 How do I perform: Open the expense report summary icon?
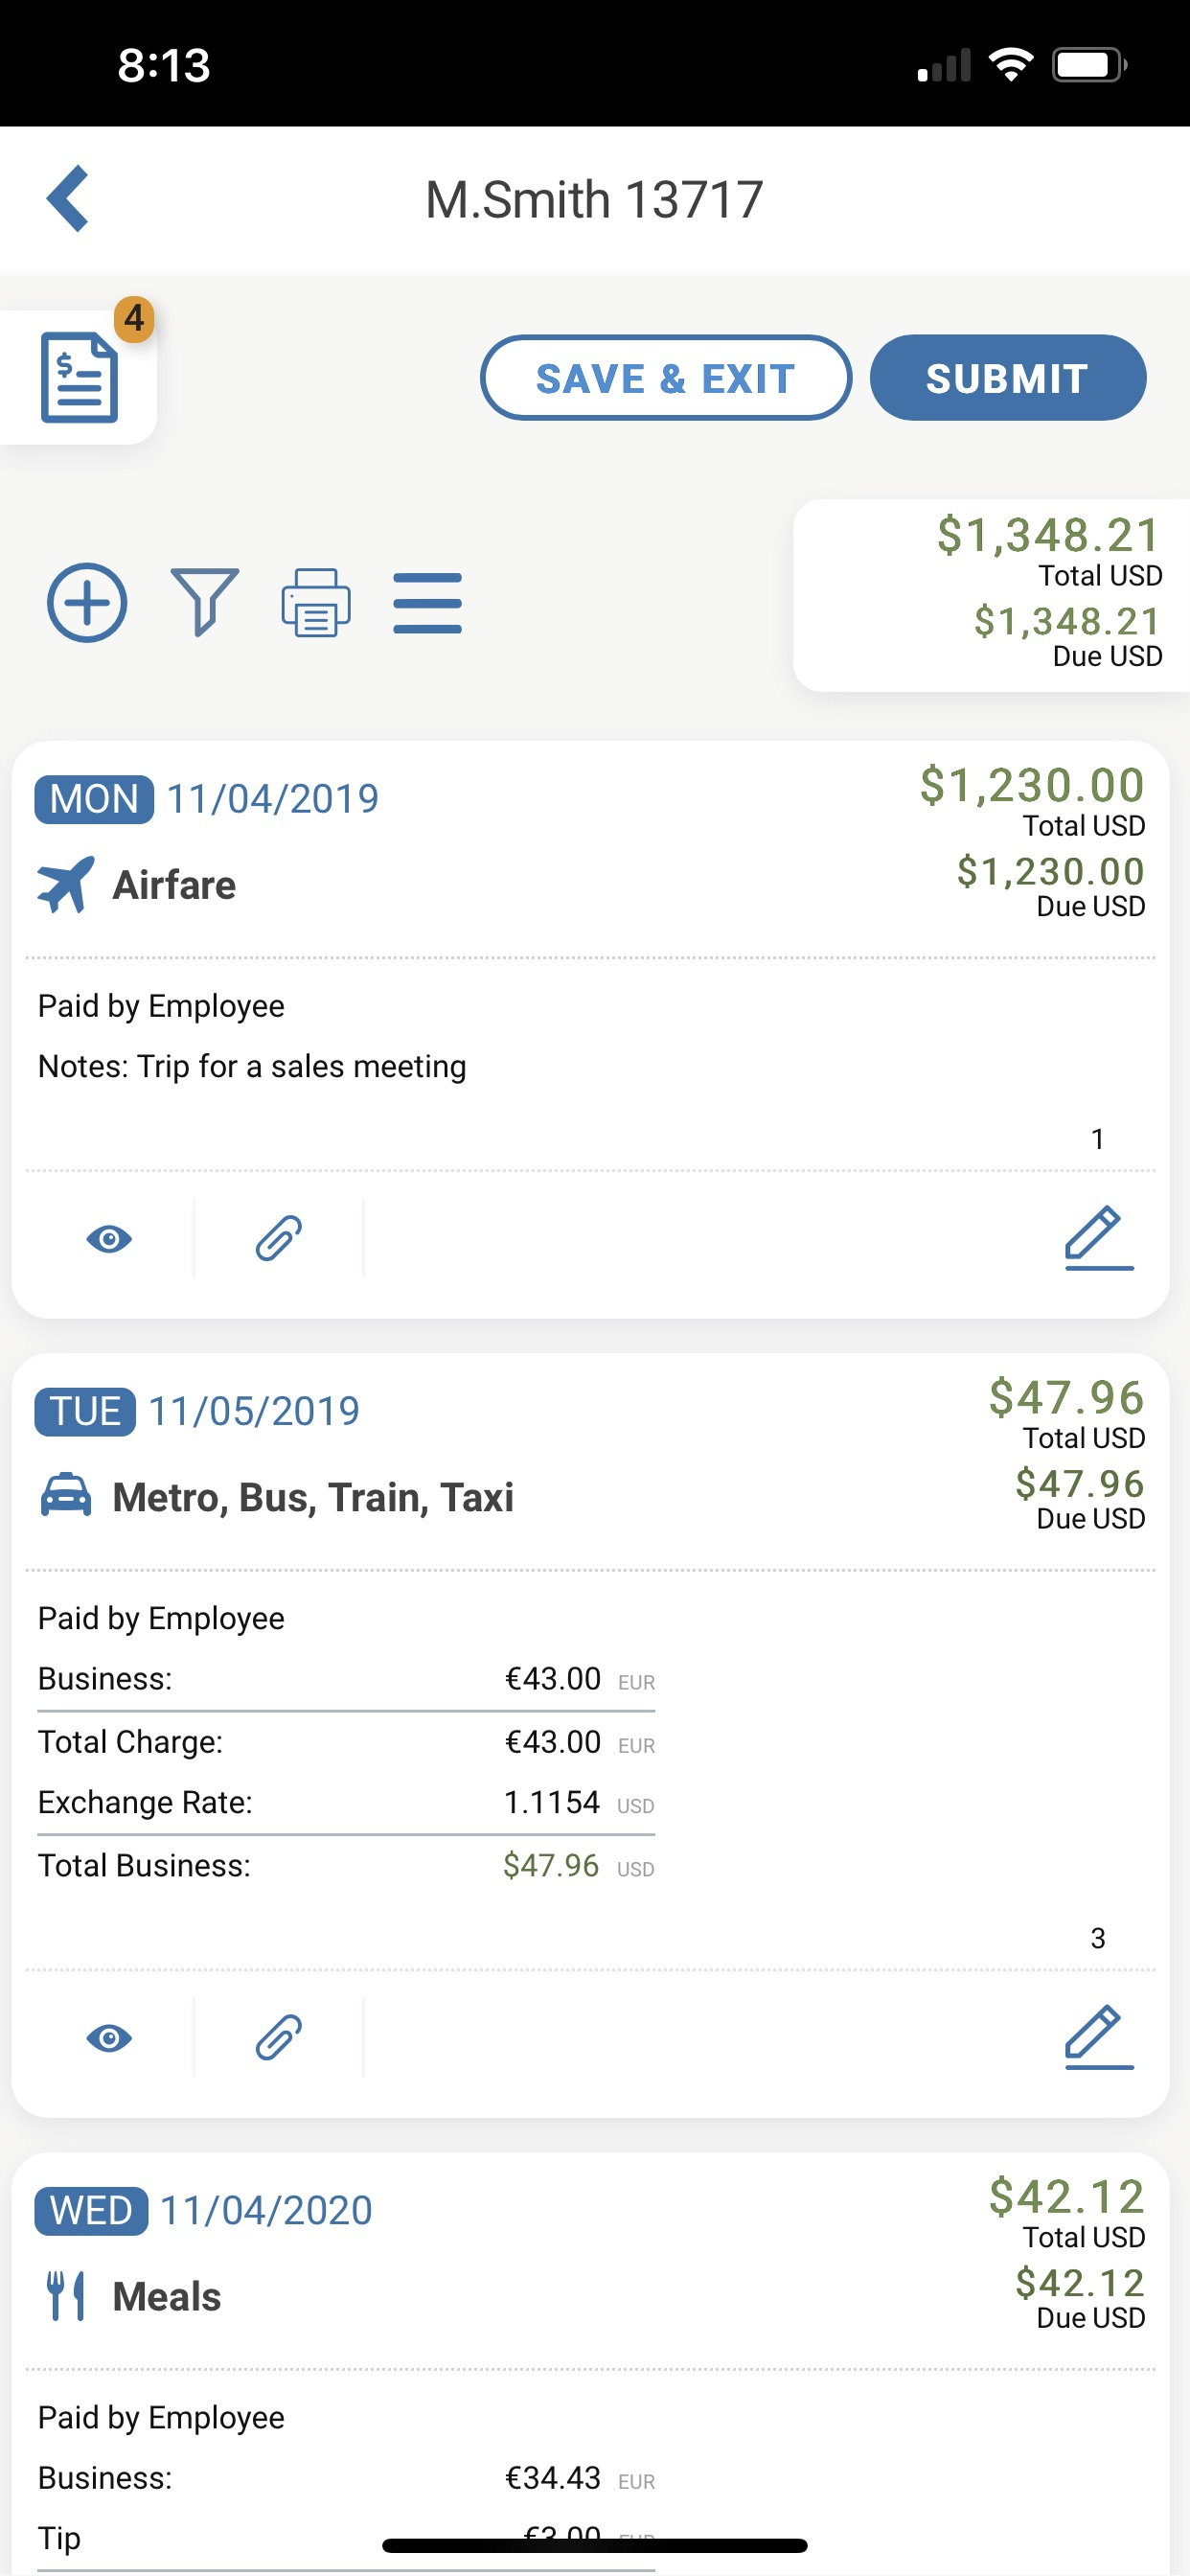[x=79, y=378]
